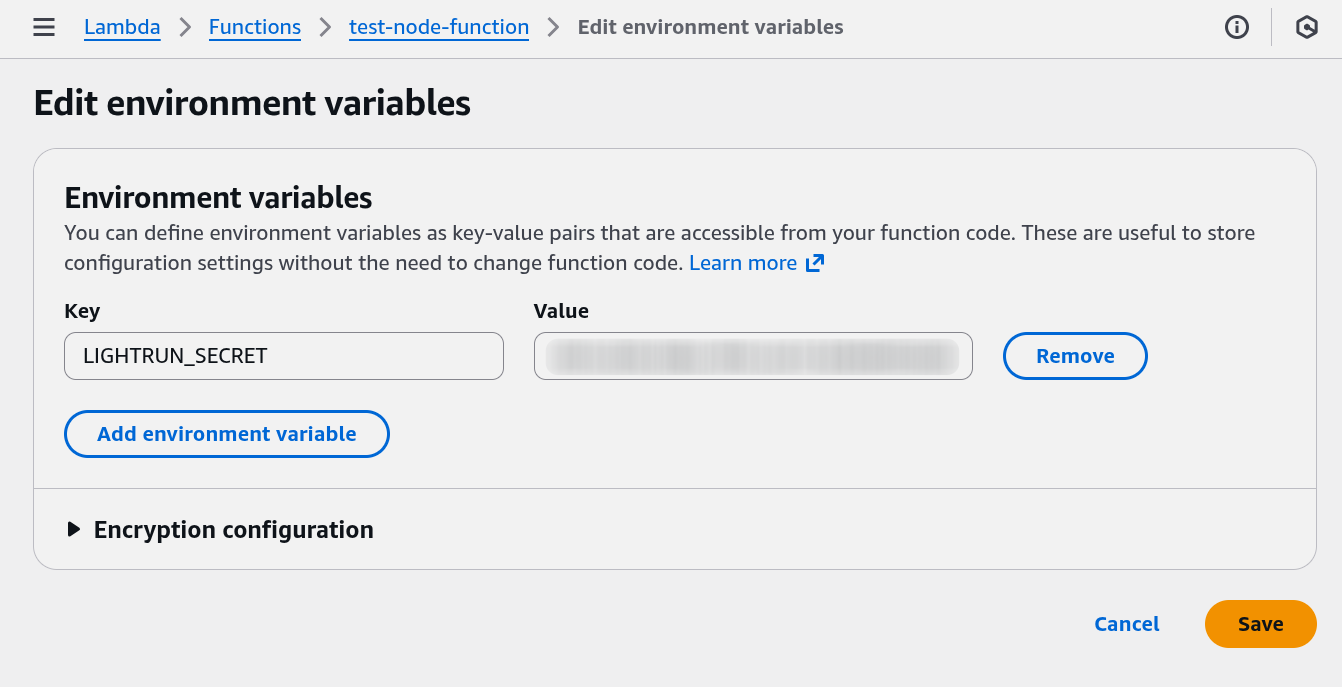
Task: Click the Key field containing LIGHTRUN_SECRET
Action: [283, 356]
